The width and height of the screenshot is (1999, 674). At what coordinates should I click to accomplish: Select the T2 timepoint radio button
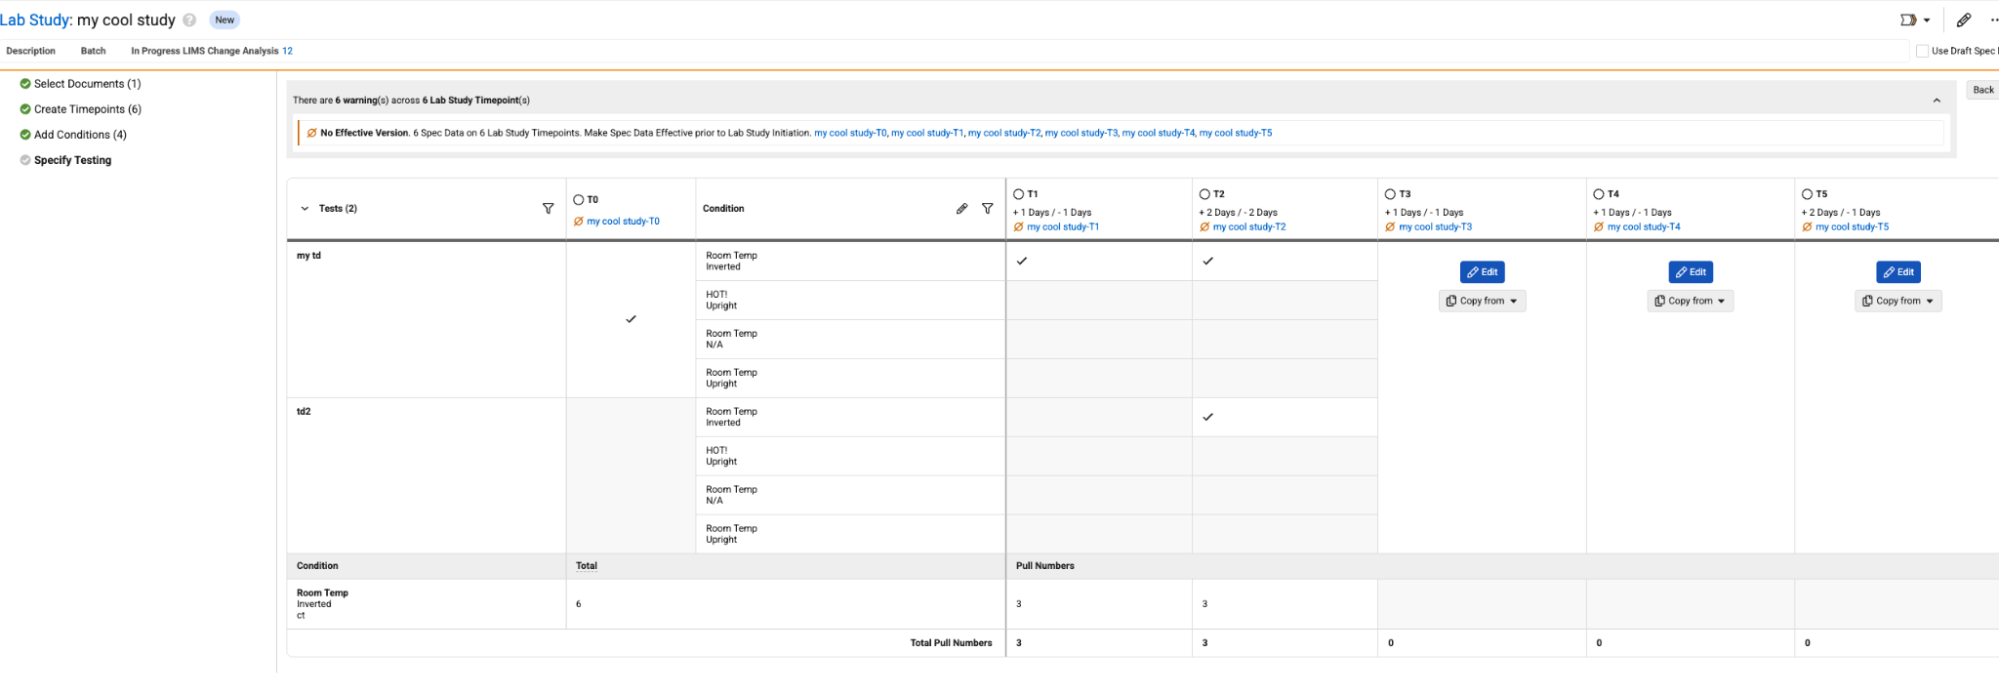click(x=1205, y=194)
